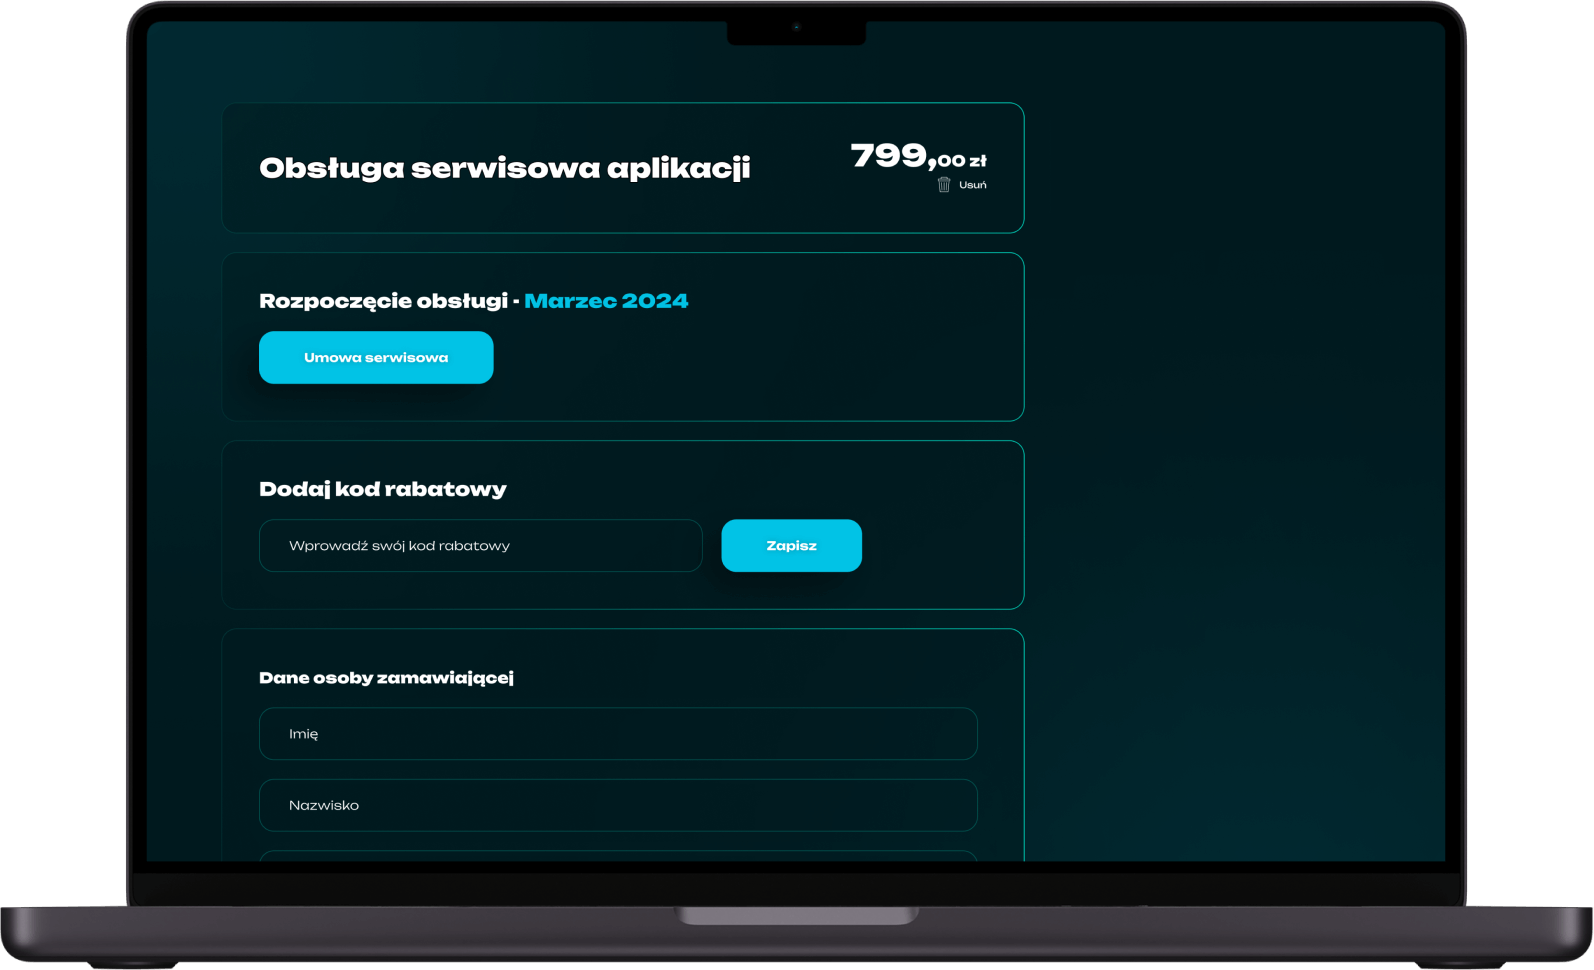The height and width of the screenshot is (970, 1594).
Task: Click the Dodaj kod rabatowy heading
Action: click(383, 489)
